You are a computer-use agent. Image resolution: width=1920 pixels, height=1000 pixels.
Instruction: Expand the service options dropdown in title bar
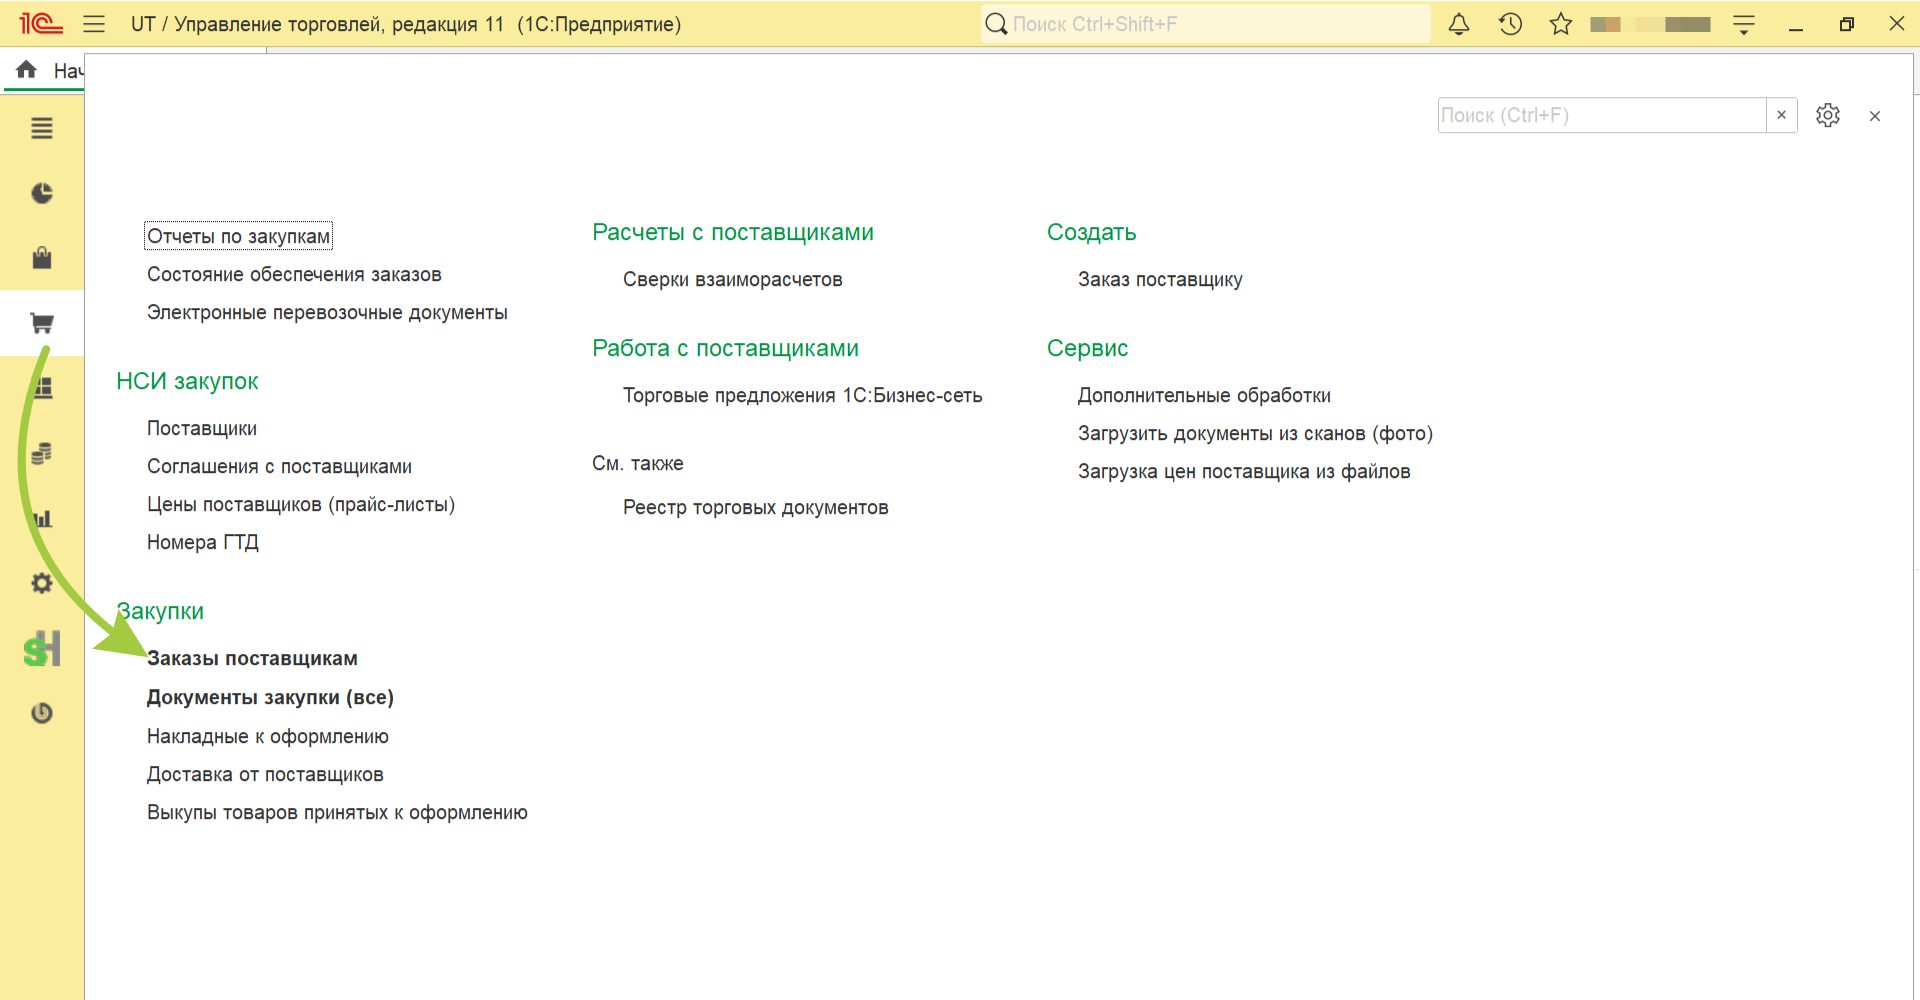click(1744, 24)
